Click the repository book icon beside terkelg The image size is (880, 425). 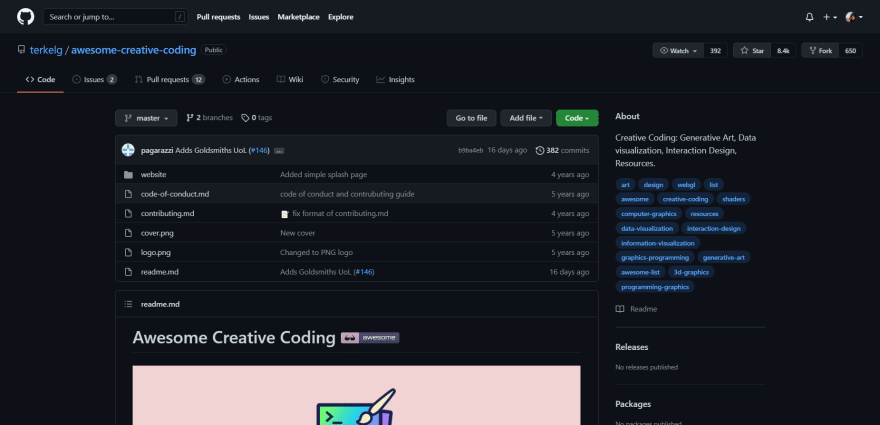point(21,50)
